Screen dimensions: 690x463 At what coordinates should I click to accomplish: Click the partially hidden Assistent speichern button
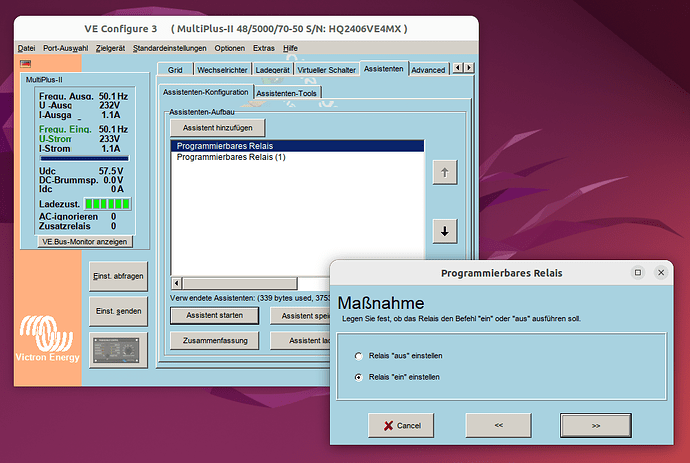point(300,316)
